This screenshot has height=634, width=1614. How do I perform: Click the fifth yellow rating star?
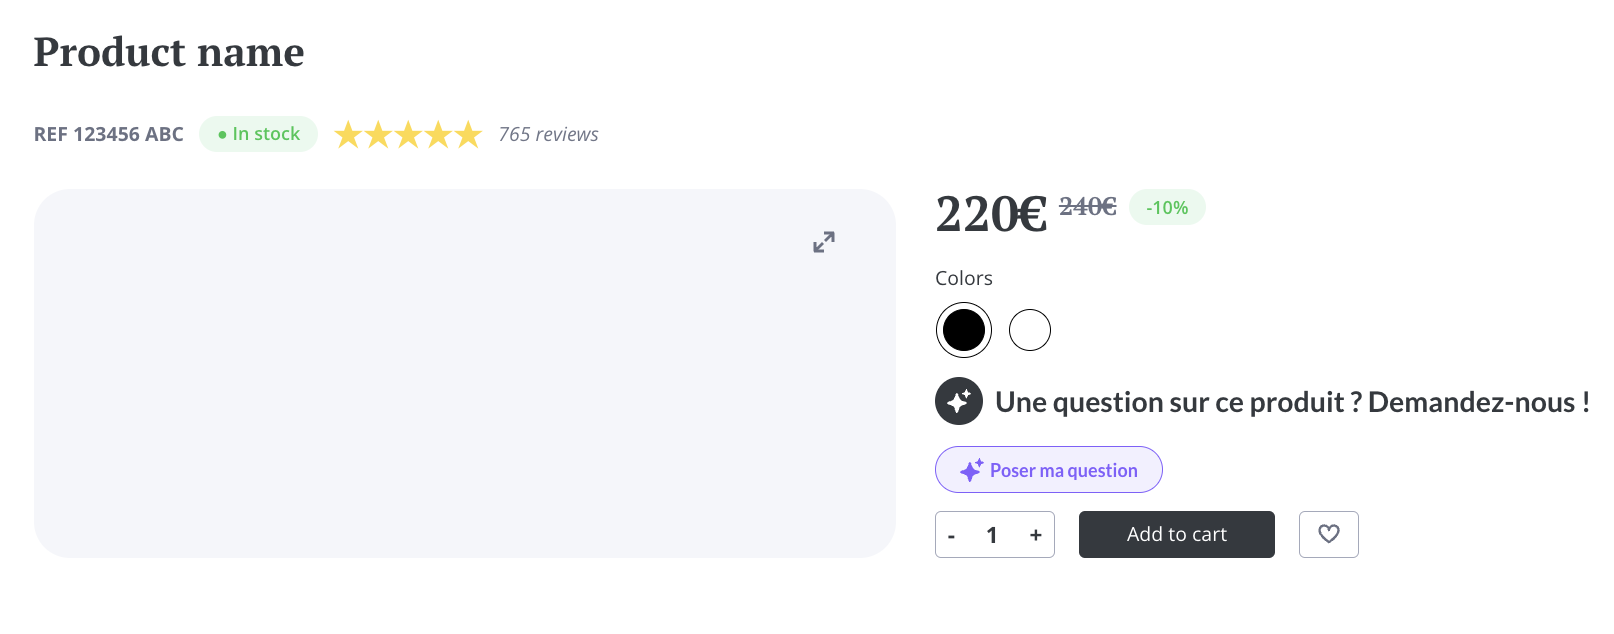click(x=468, y=134)
